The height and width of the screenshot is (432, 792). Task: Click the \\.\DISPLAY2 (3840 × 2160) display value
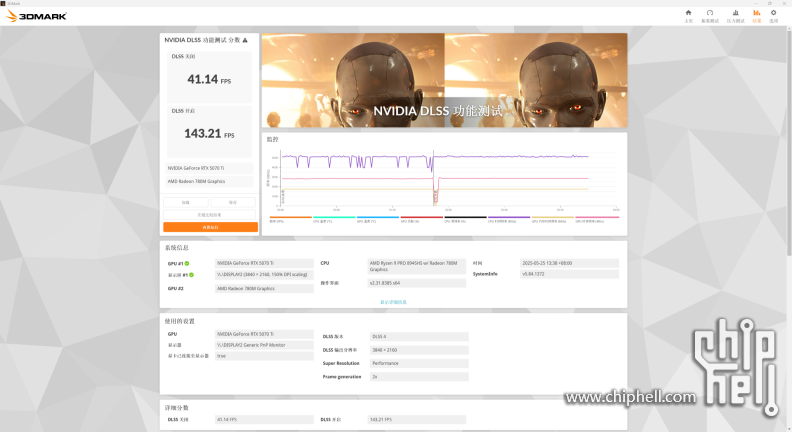(x=264, y=274)
